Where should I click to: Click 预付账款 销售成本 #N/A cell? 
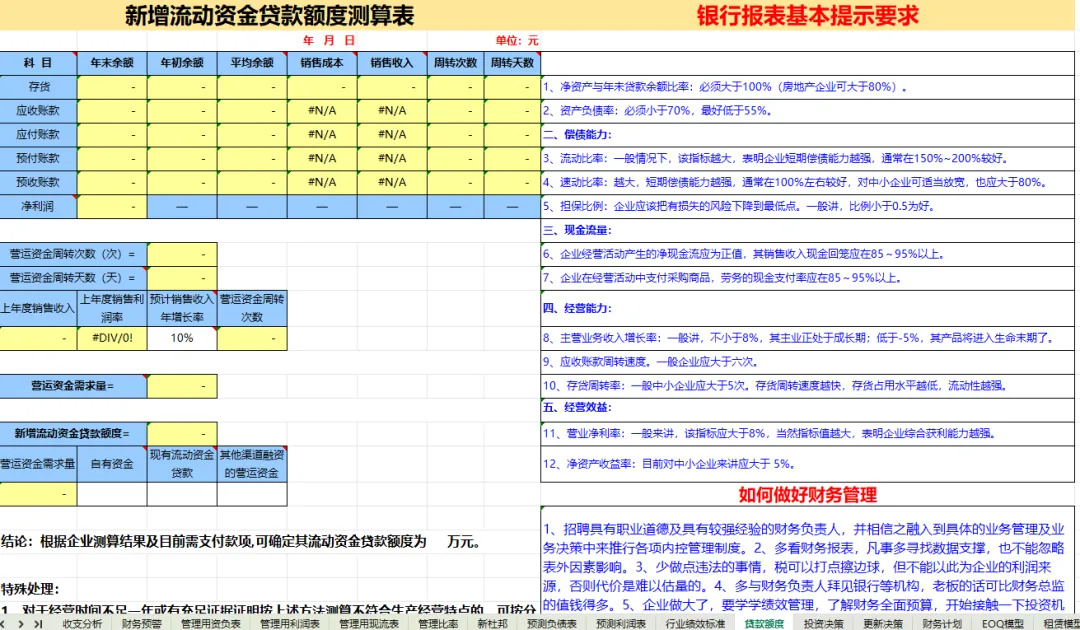tap(322, 158)
